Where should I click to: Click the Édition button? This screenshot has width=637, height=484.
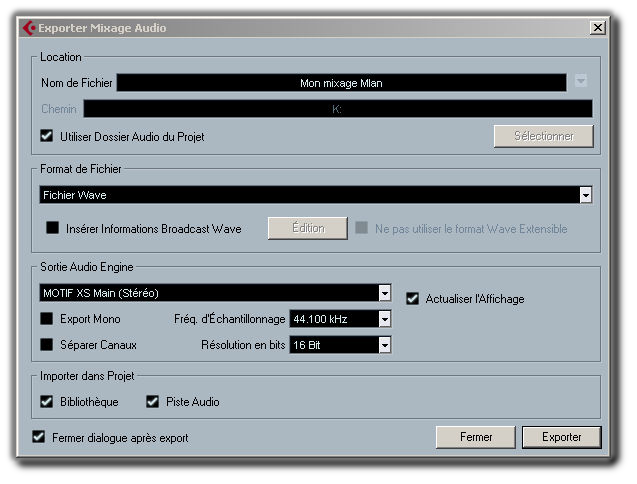point(307,228)
